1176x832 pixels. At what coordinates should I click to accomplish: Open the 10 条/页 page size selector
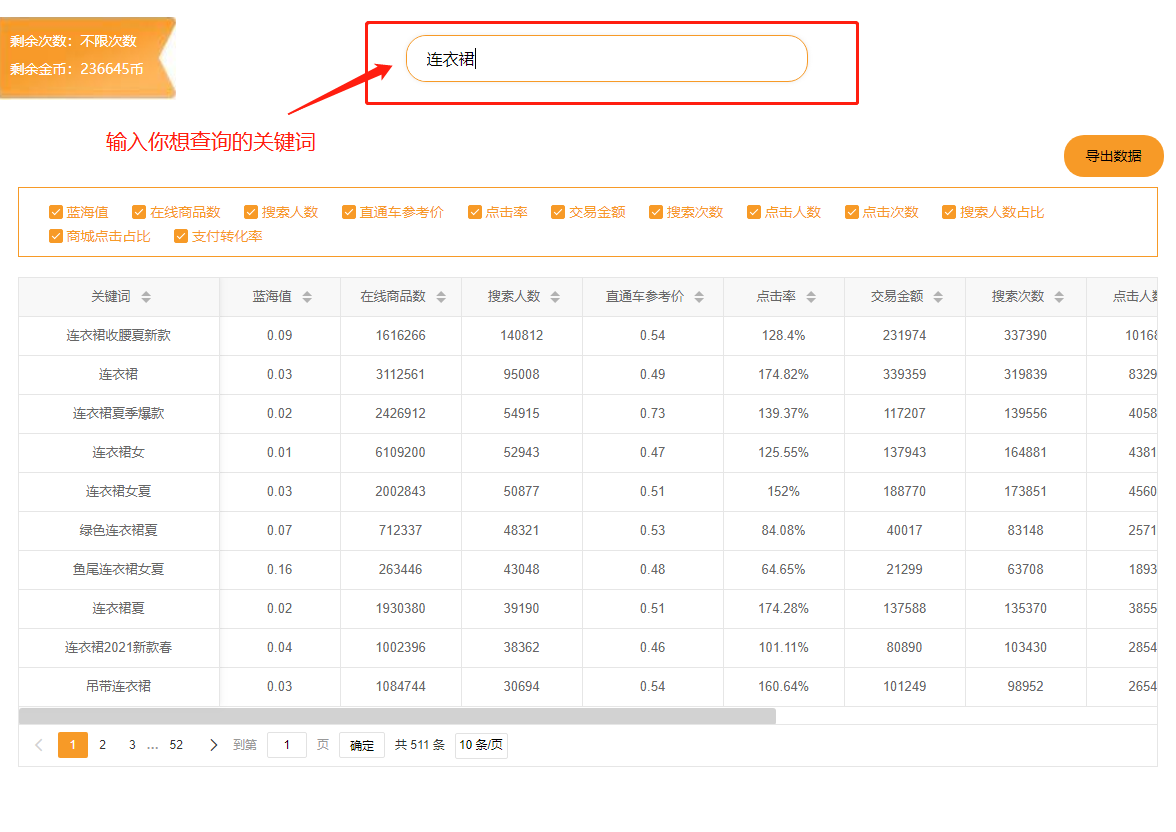coord(481,745)
